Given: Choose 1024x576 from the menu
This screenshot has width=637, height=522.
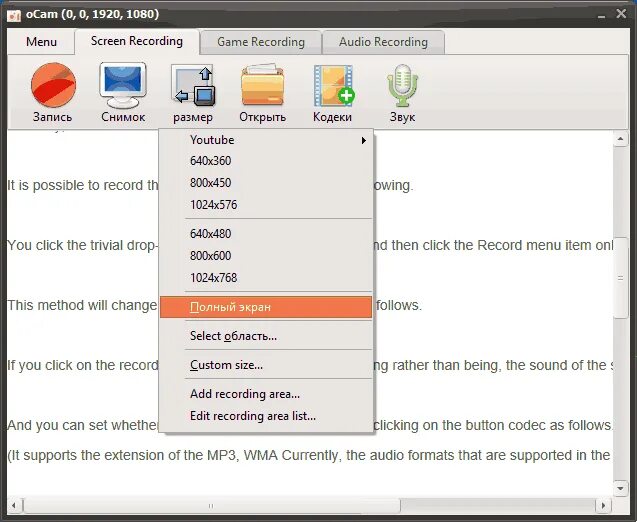Looking at the screenshot, I should pyautogui.click(x=266, y=205).
